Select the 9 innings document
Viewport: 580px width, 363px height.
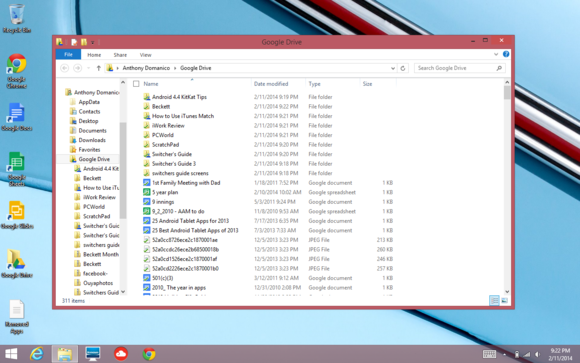(163, 202)
